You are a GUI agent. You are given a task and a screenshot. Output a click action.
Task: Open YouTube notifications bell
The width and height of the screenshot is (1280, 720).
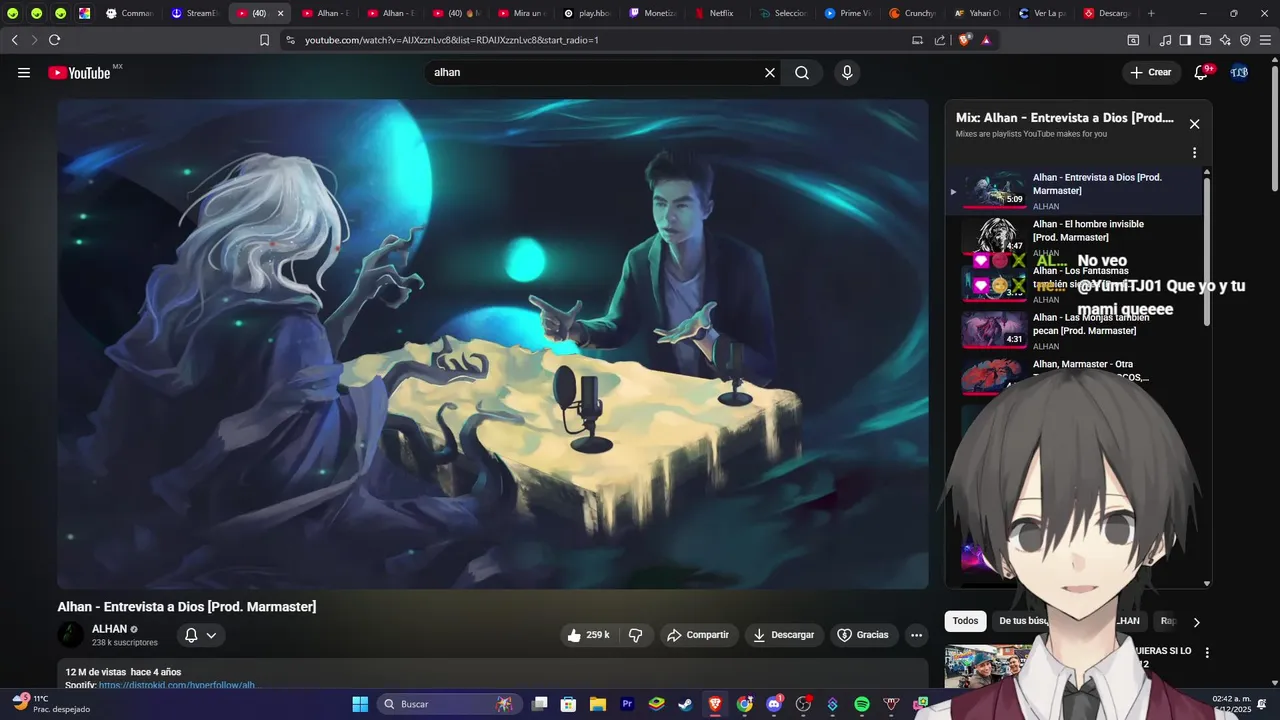(1201, 72)
